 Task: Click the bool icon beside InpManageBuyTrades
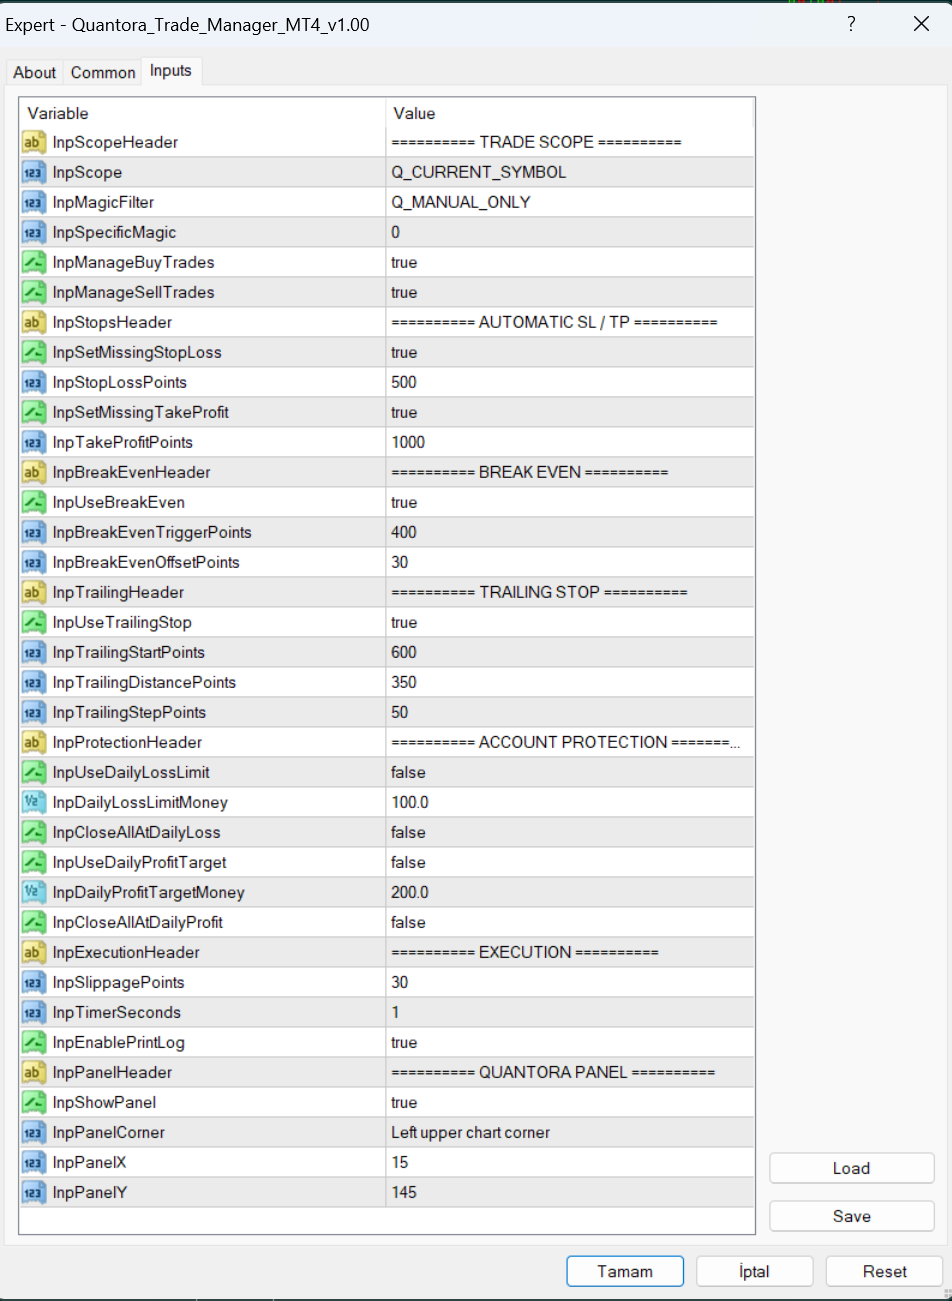pos(34,262)
